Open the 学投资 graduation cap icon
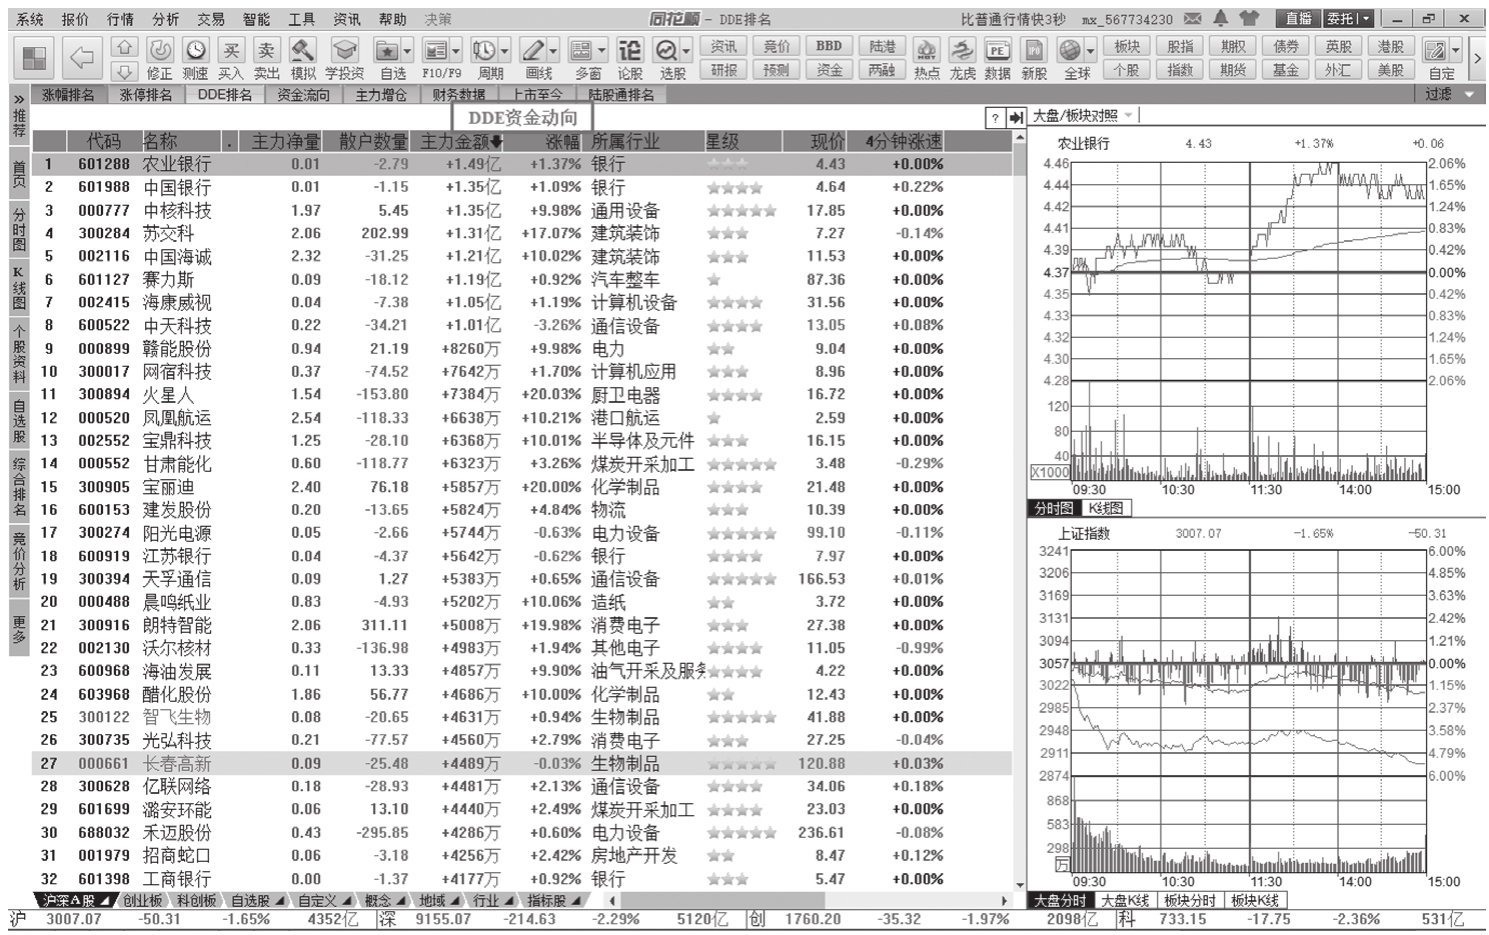Viewport: 1489px width, 935px height. click(345, 58)
